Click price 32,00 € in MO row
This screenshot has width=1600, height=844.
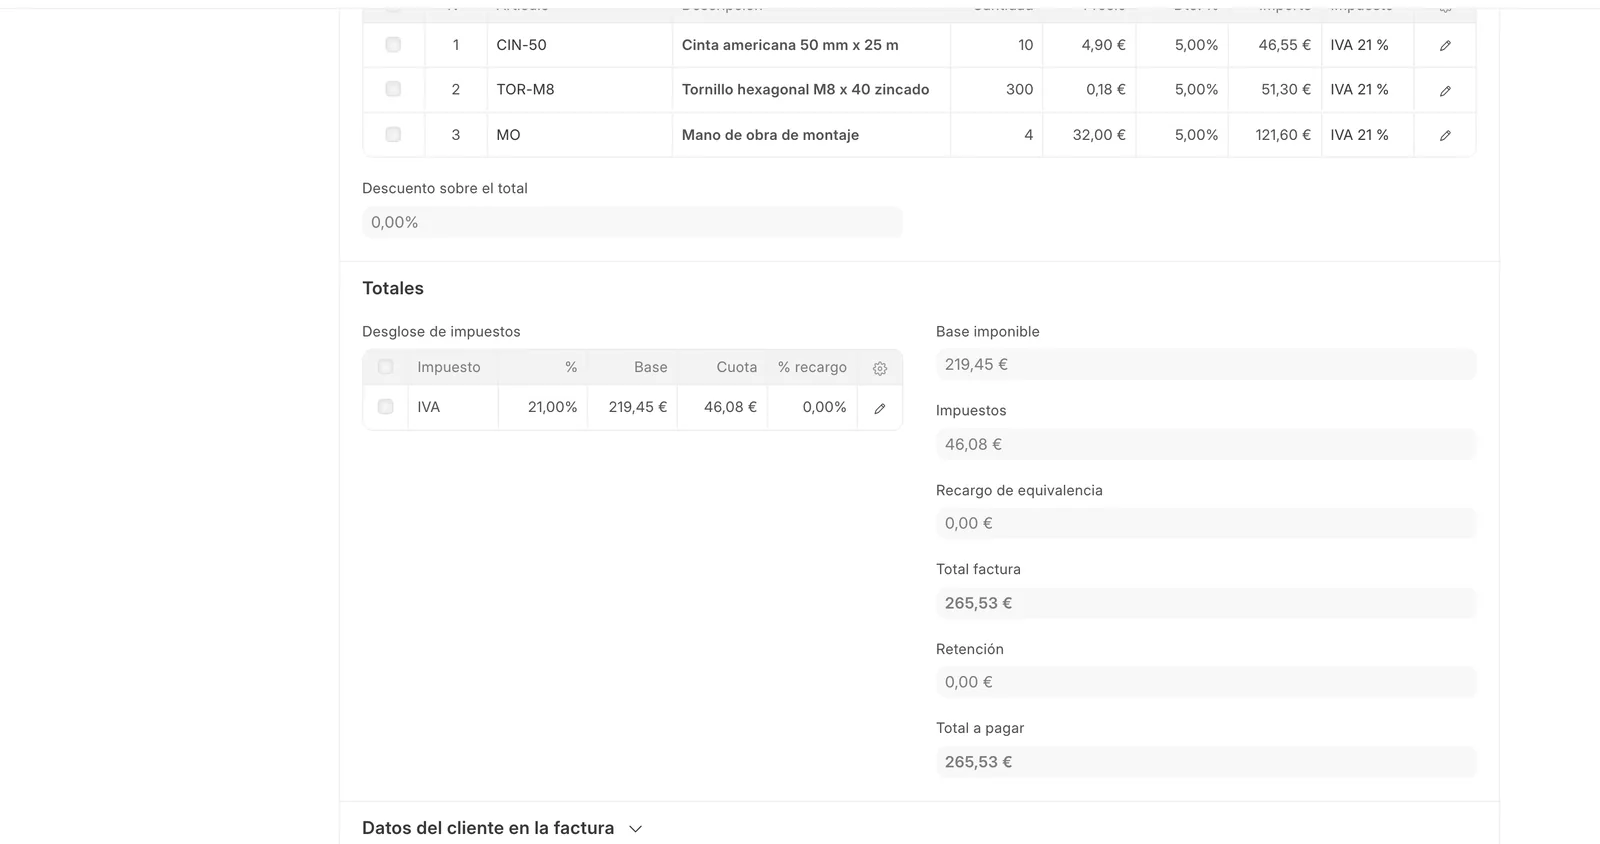[1099, 135]
